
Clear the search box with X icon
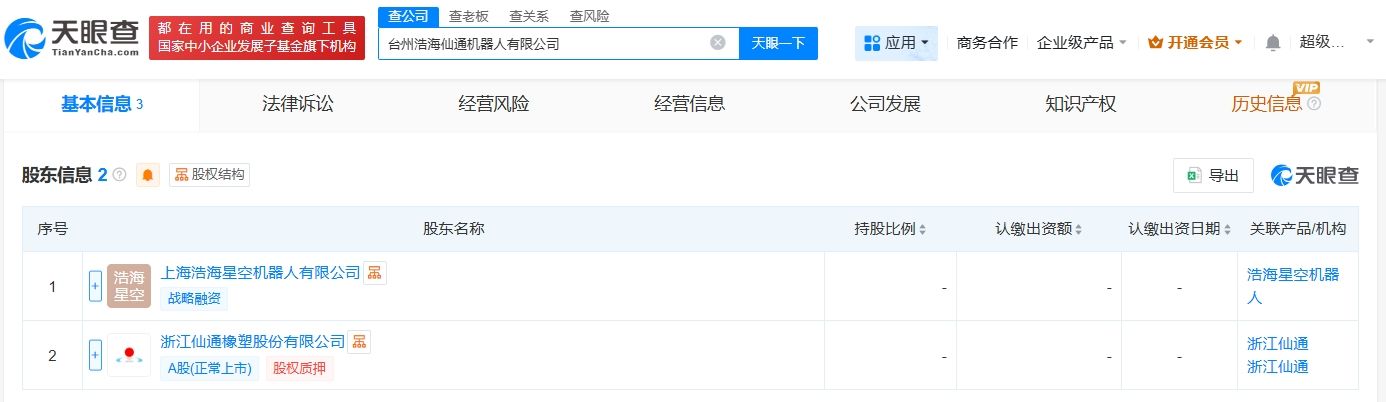pos(718,43)
